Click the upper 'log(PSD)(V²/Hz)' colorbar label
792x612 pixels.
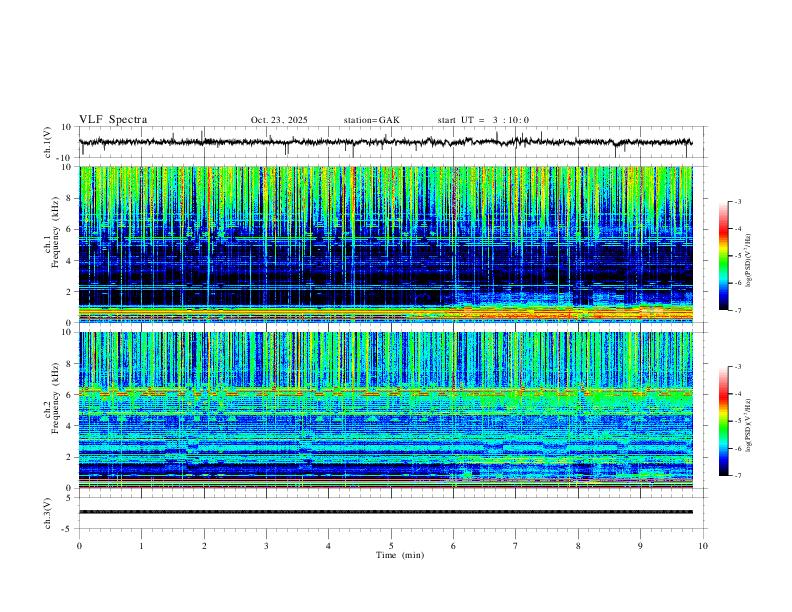click(749, 261)
